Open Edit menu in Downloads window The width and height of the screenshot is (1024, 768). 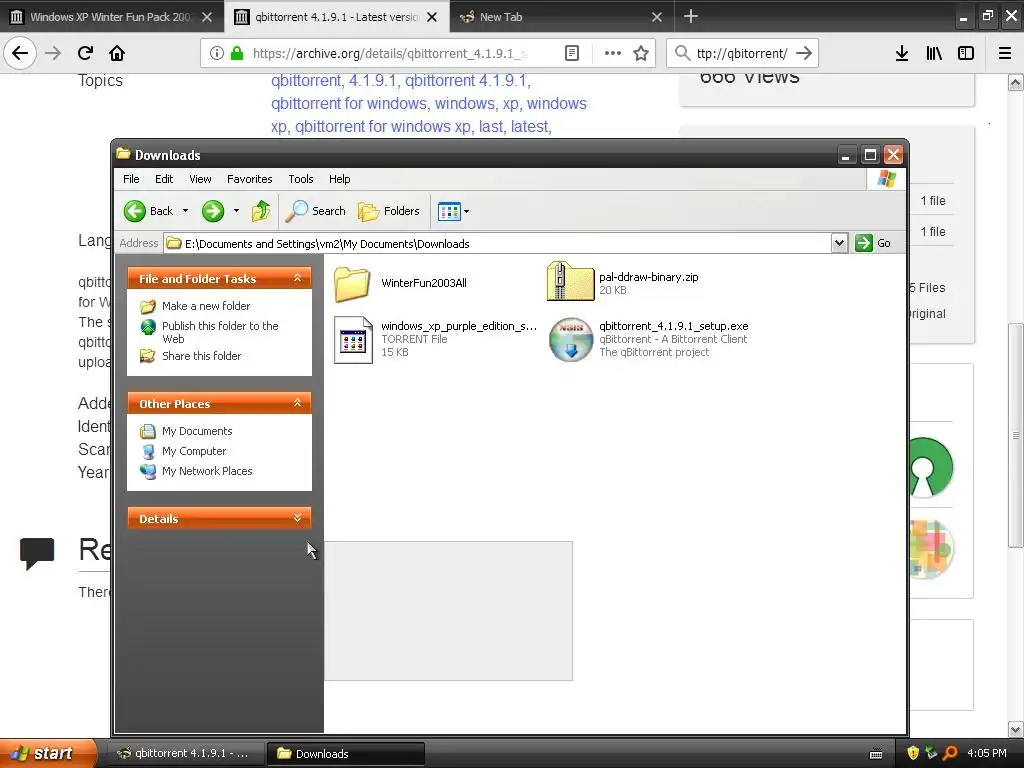click(164, 179)
